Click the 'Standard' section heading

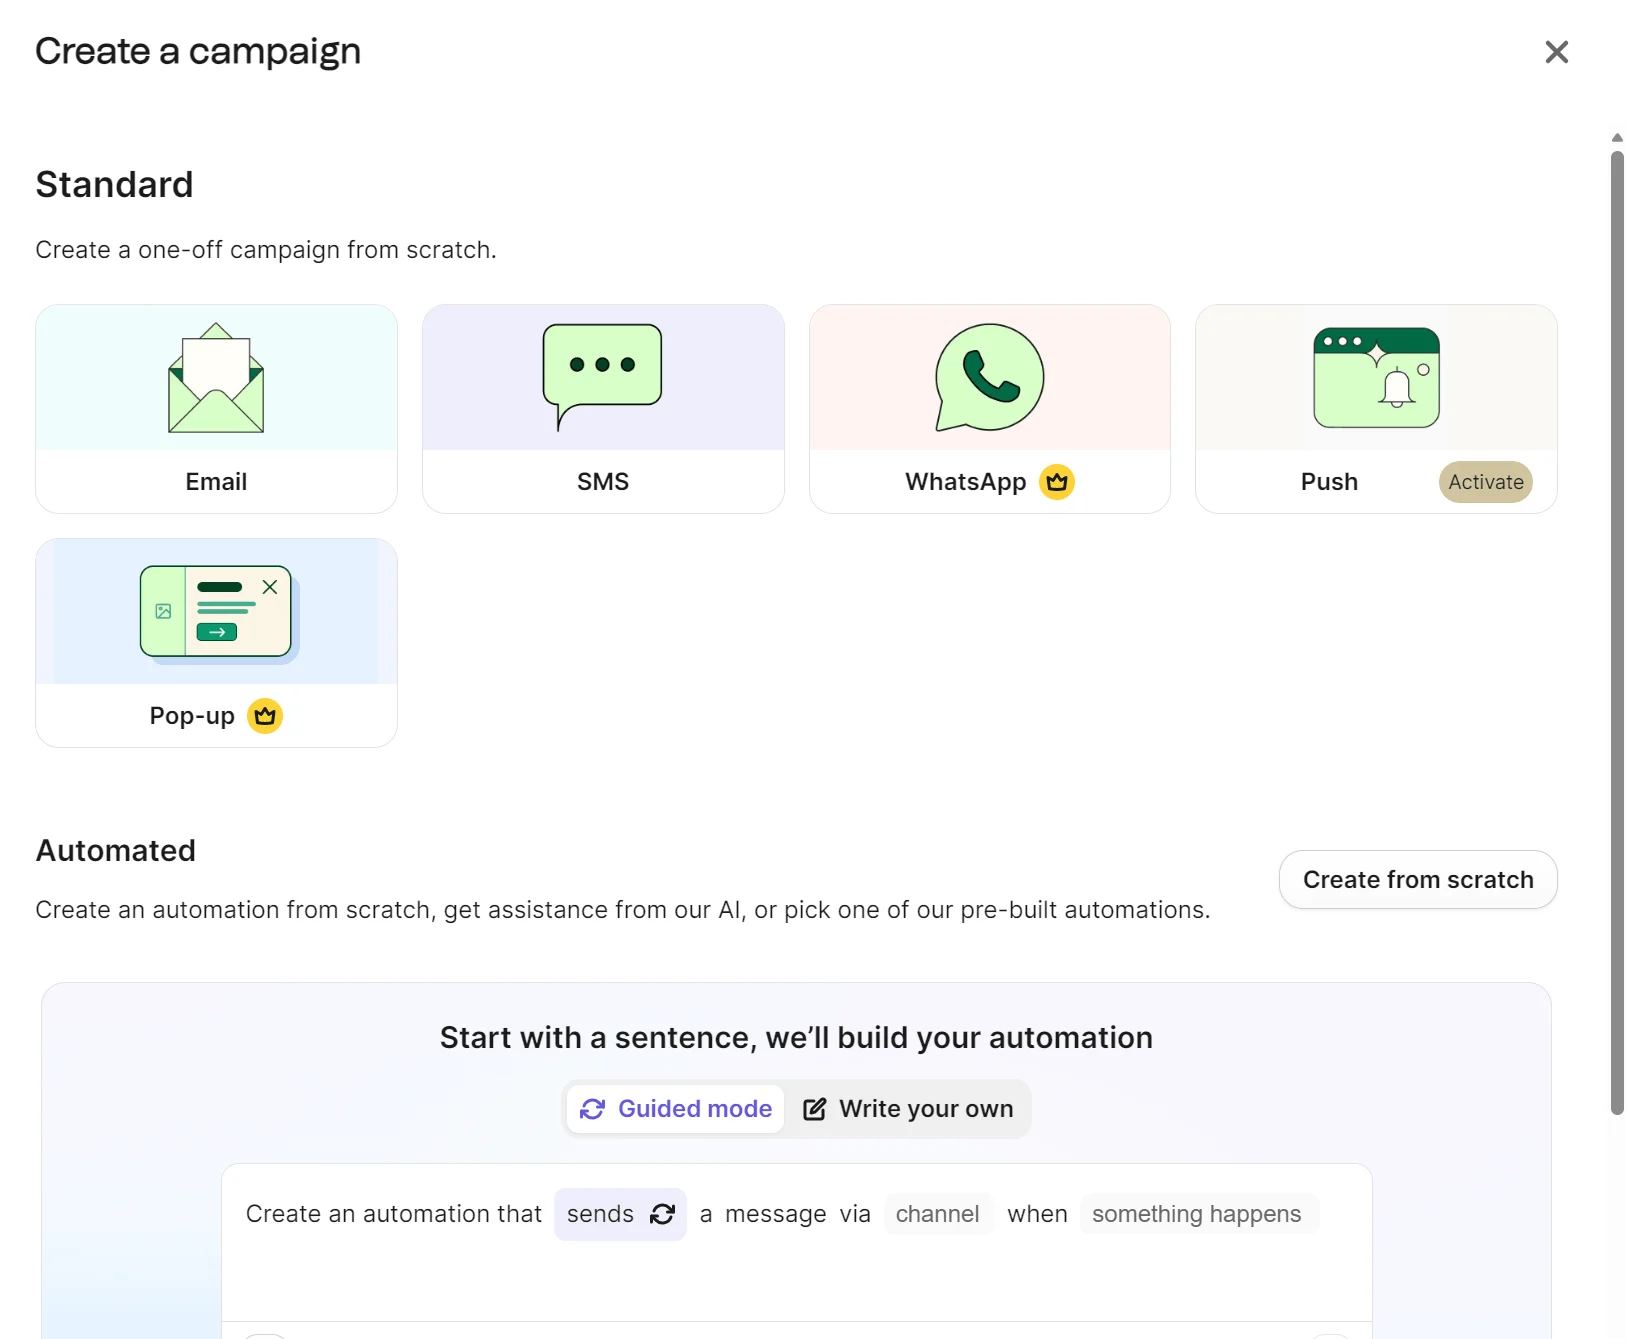114,185
